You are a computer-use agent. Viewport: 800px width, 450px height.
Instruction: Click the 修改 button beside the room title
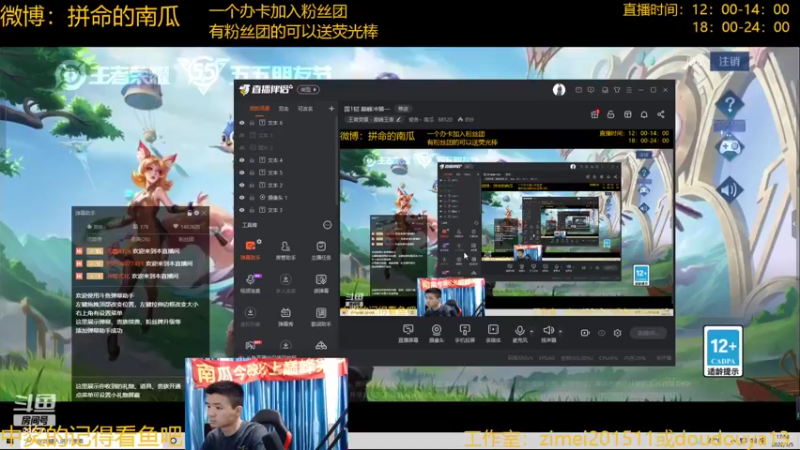403,109
